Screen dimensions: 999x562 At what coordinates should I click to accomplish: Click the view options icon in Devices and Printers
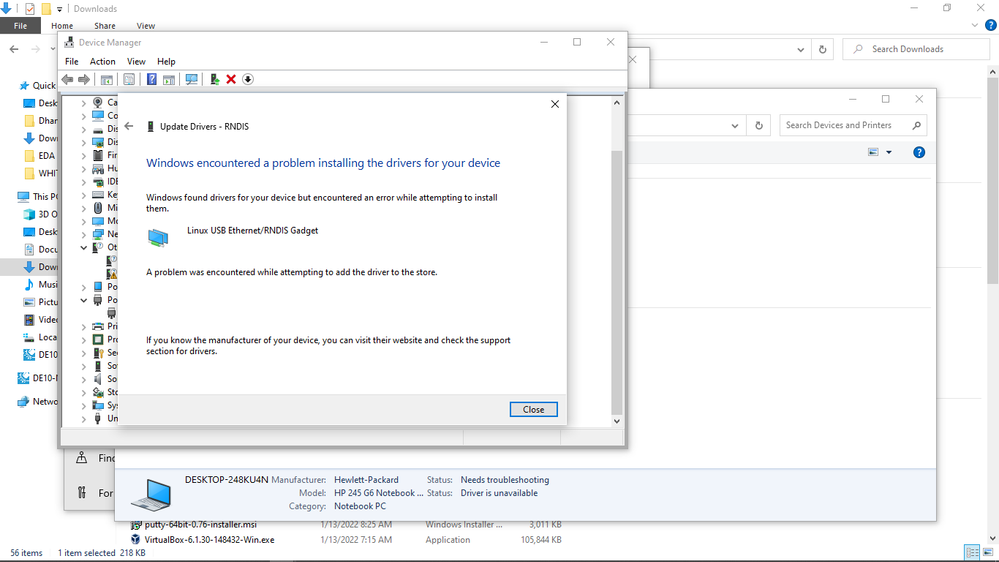pyautogui.click(x=873, y=152)
